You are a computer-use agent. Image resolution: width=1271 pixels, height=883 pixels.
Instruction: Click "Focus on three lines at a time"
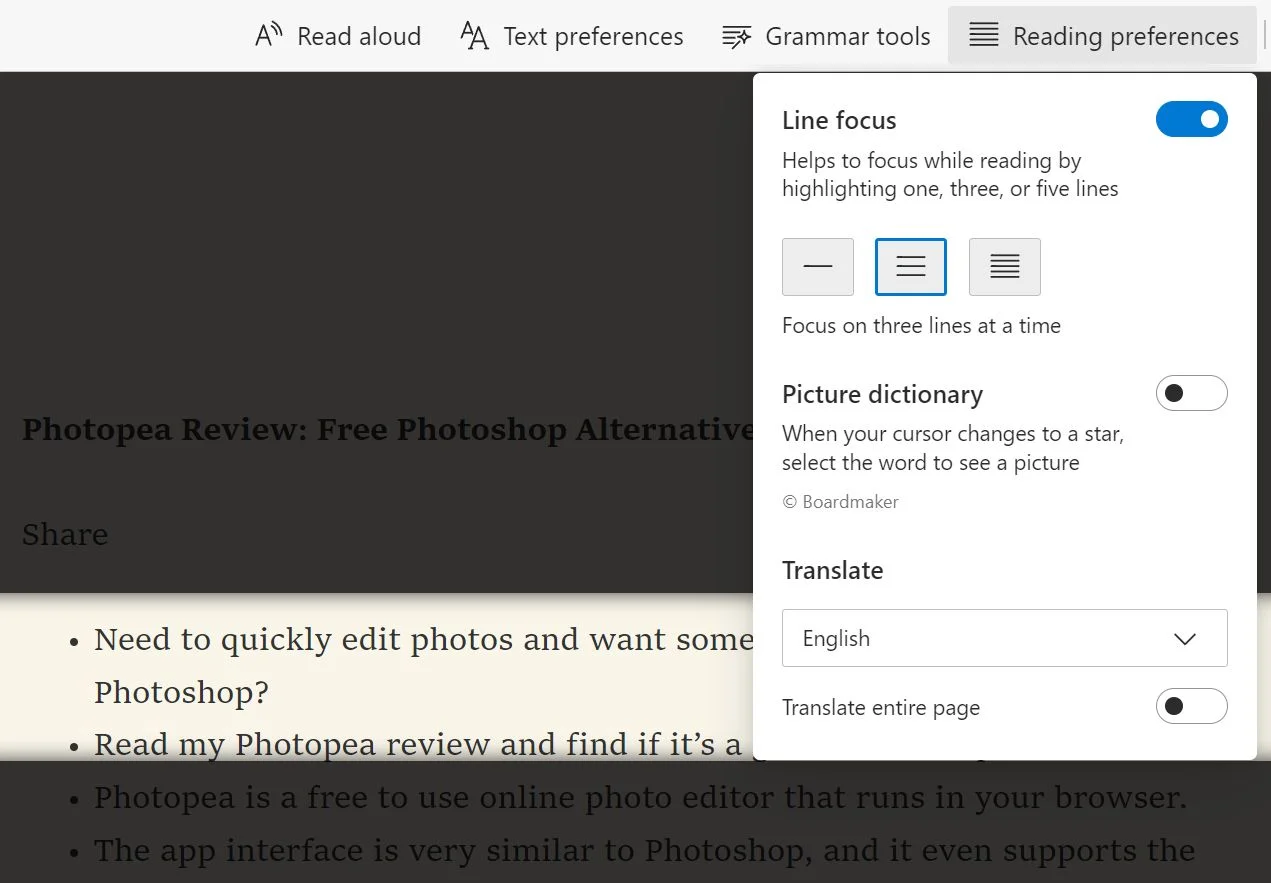coord(921,325)
